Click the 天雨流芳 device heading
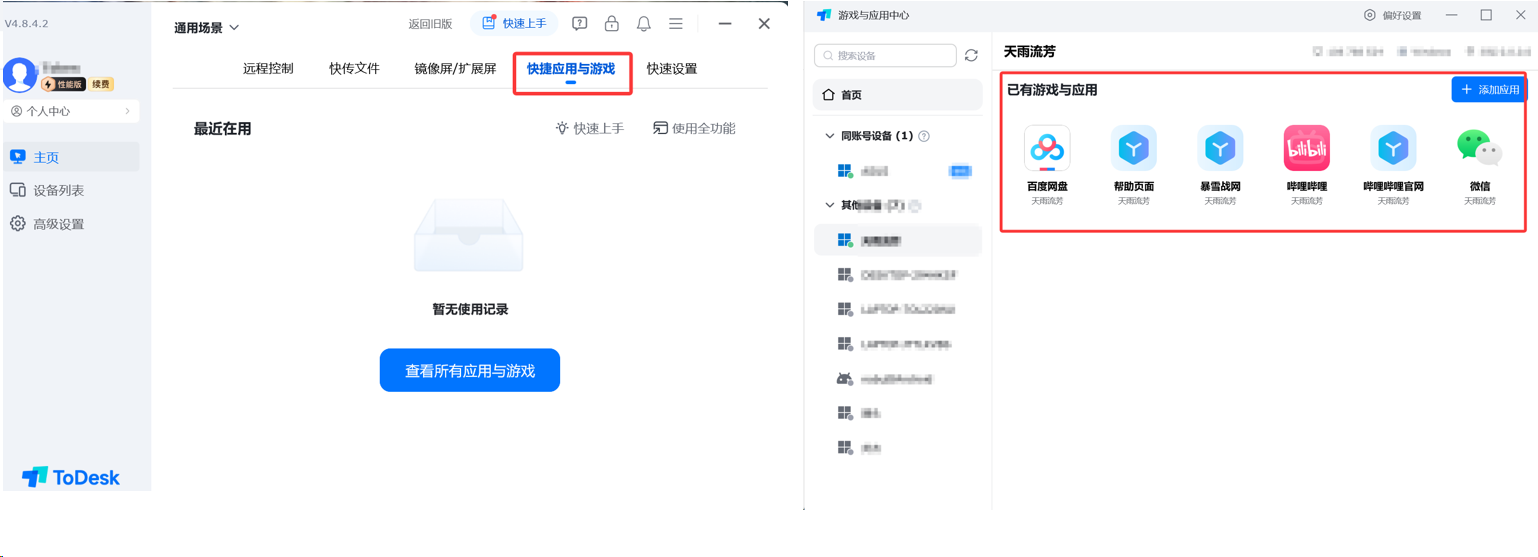 [x=1030, y=51]
